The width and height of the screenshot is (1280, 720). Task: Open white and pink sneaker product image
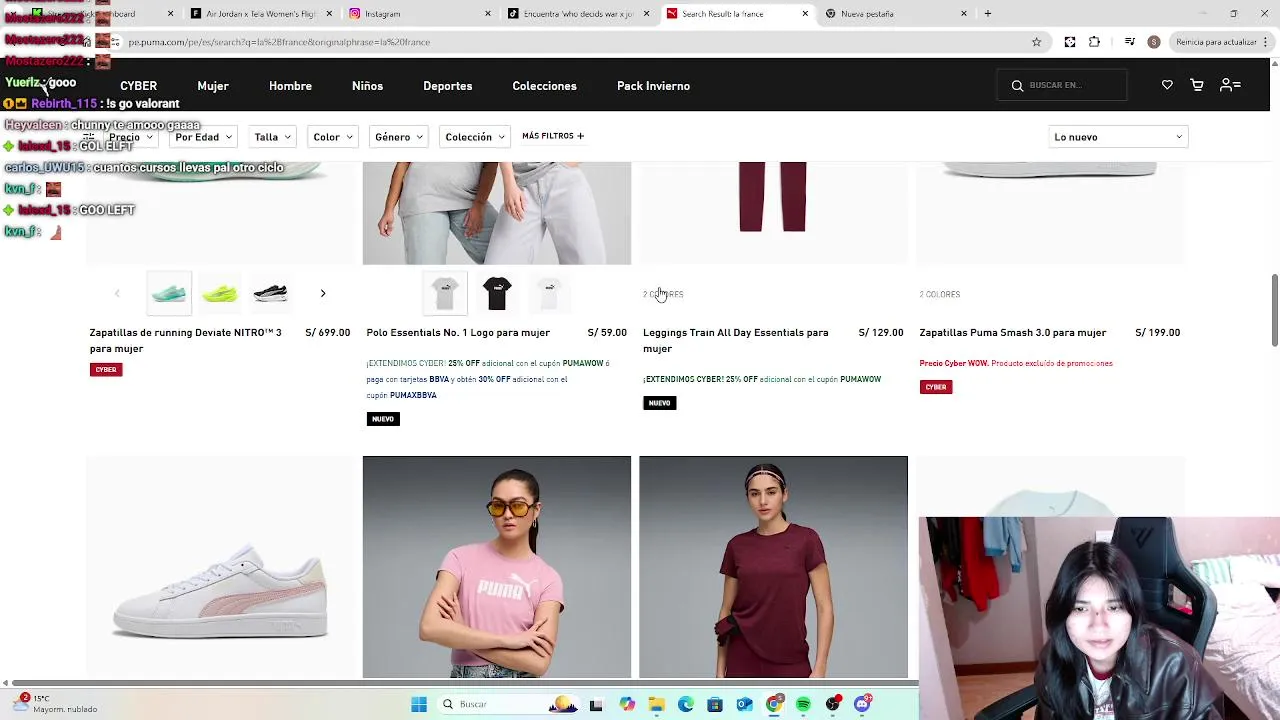click(220, 567)
